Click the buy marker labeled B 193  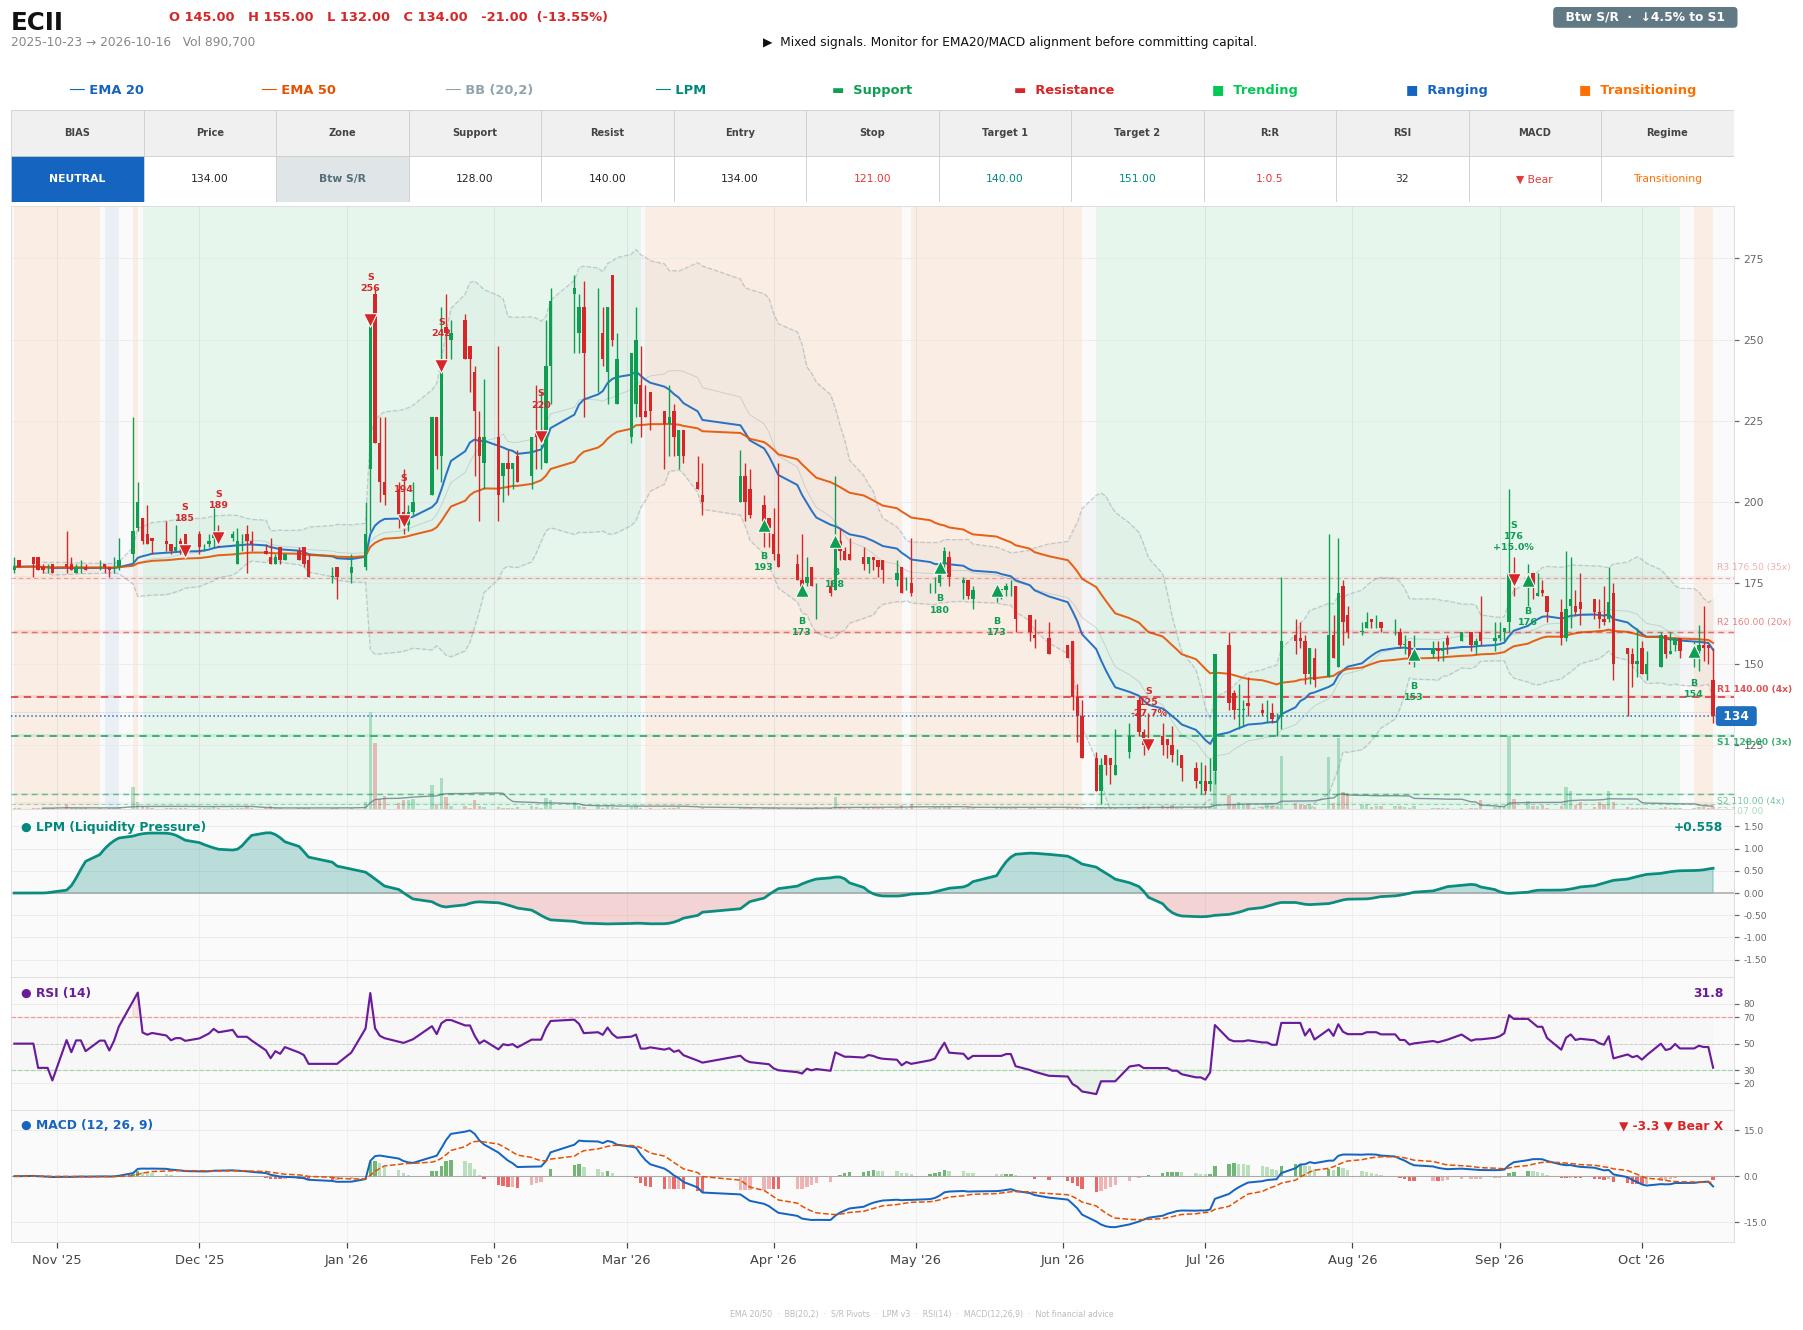click(764, 526)
